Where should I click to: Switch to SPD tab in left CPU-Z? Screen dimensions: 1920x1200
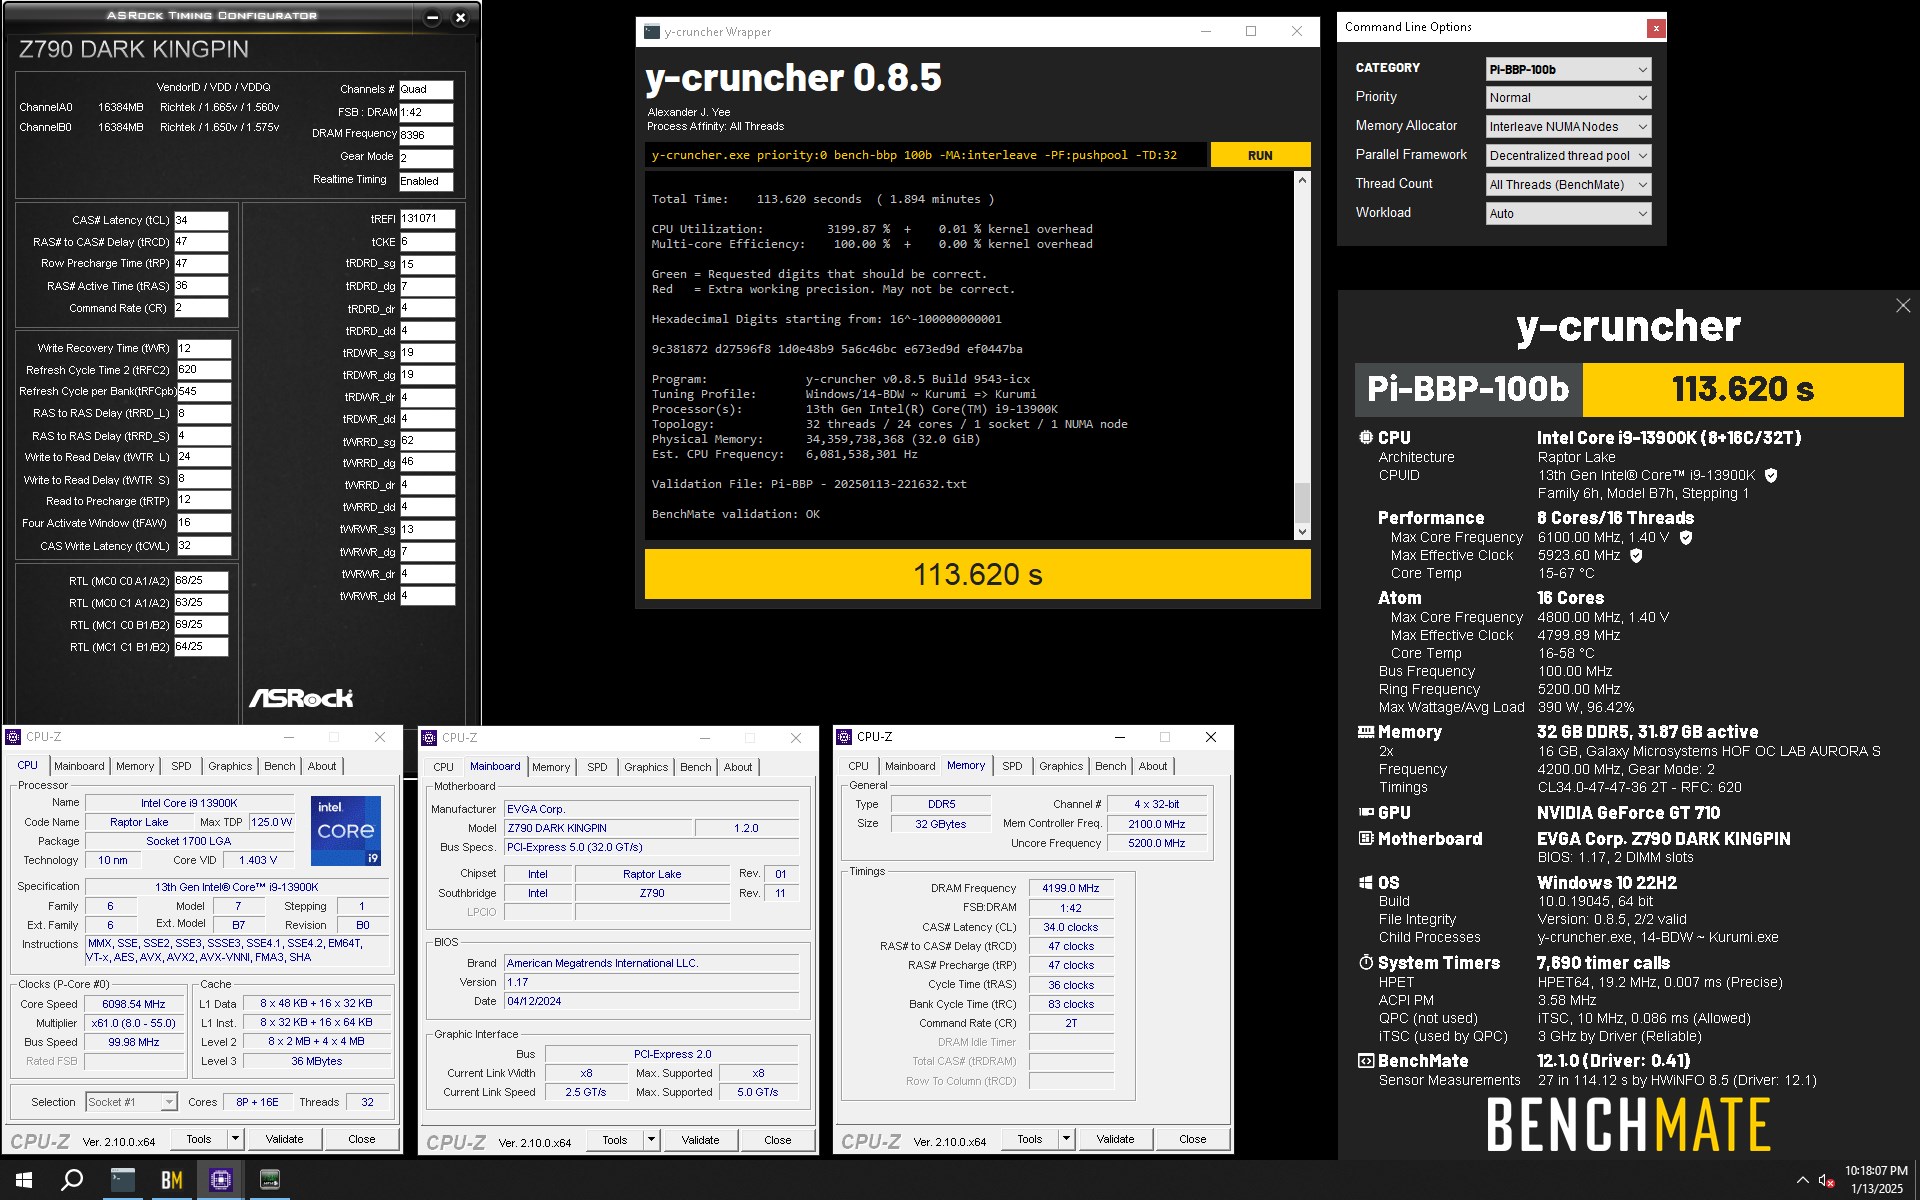click(x=181, y=766)
